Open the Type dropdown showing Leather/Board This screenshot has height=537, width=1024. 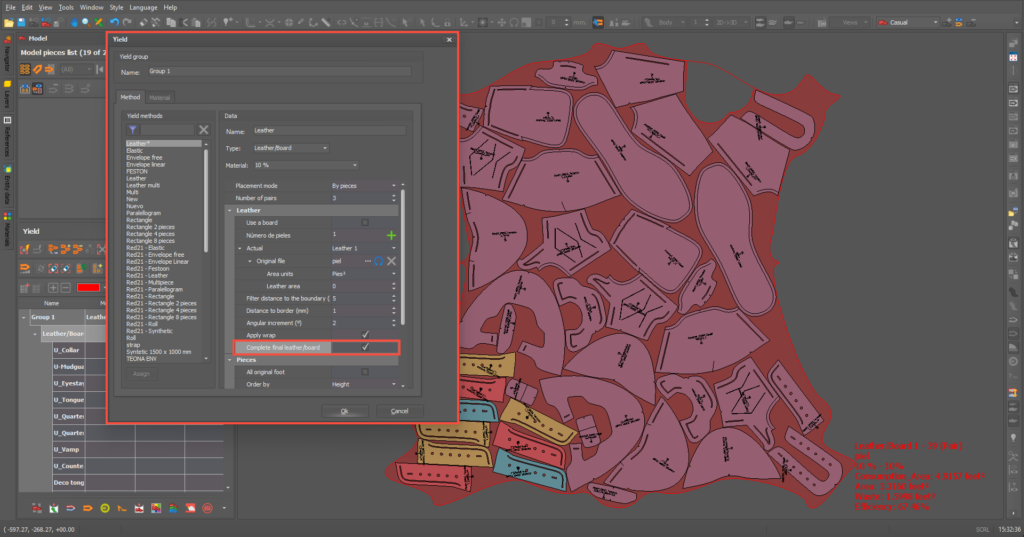coord(290,148)
